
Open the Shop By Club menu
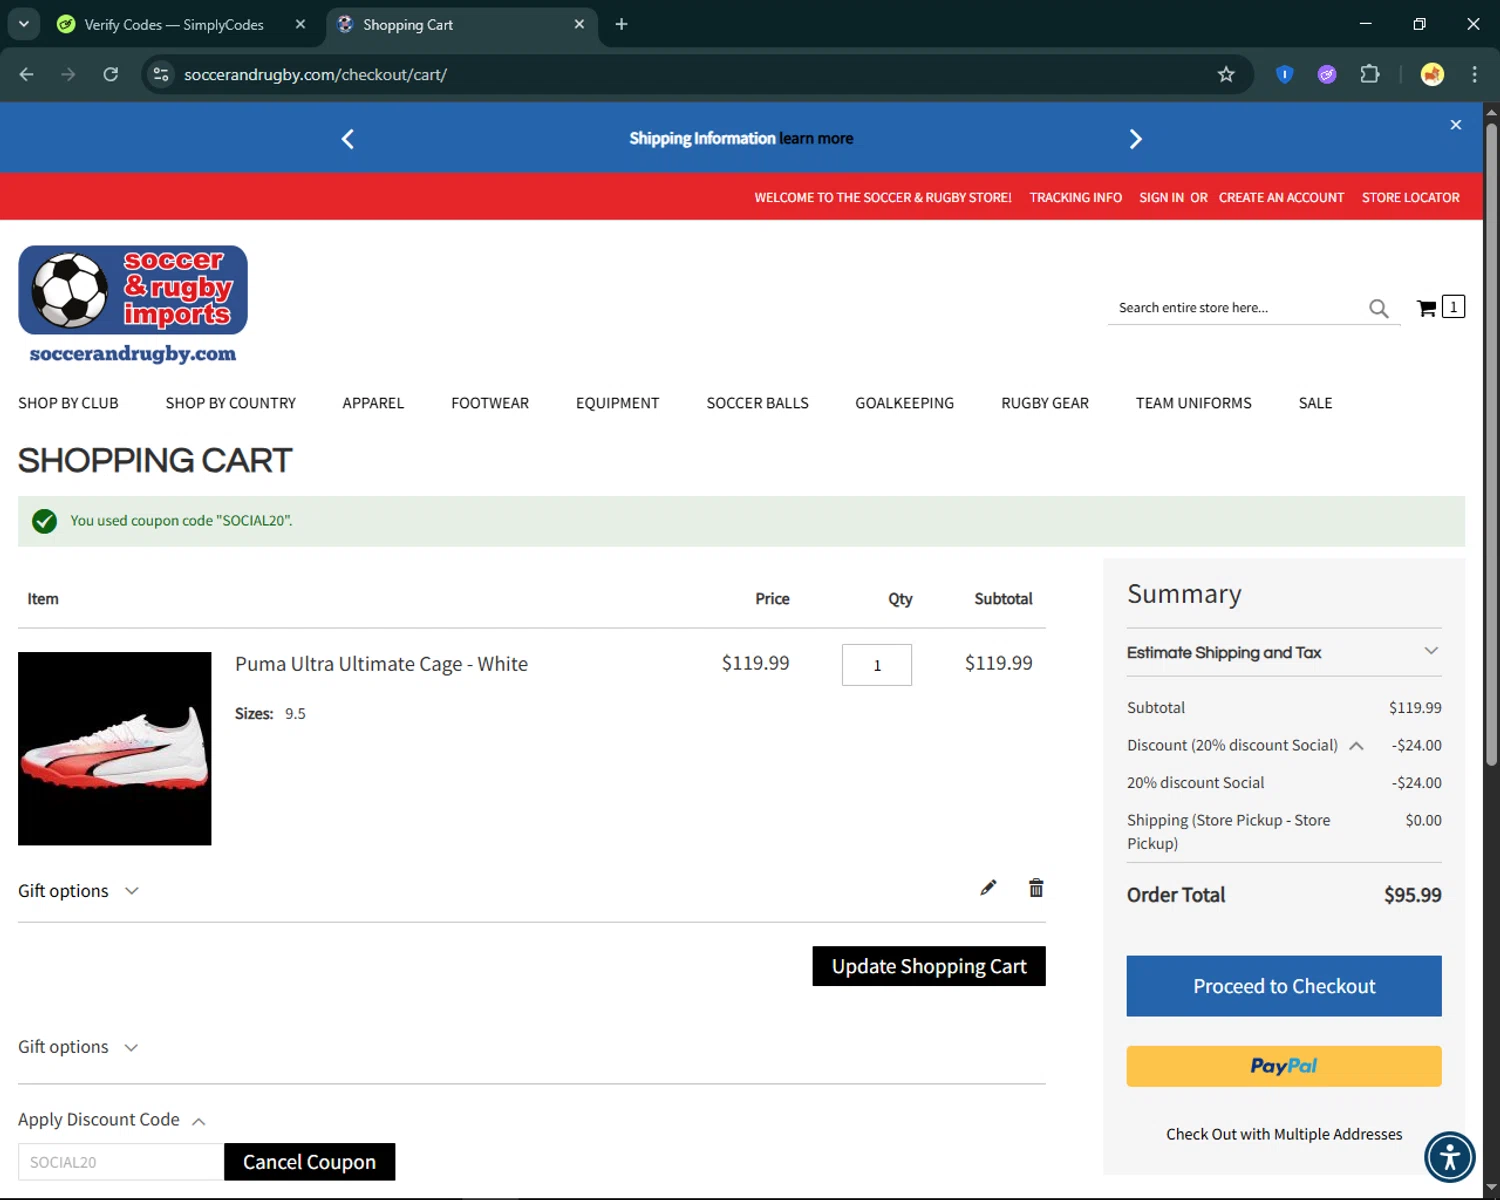[68, 403]
